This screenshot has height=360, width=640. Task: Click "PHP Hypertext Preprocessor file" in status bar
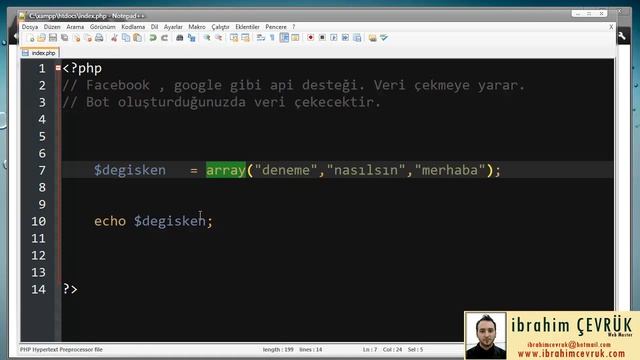point(61,349)
